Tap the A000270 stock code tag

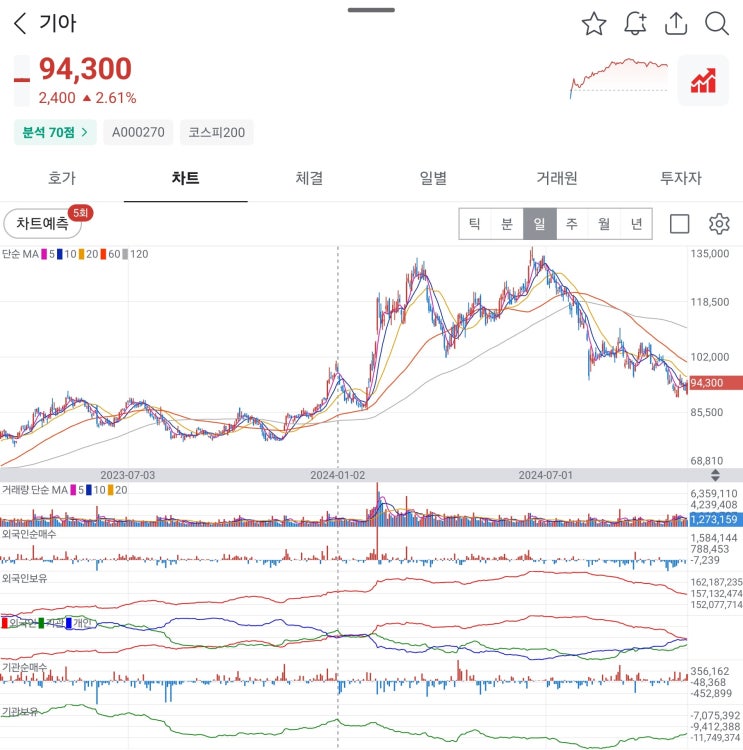point(138,132)
